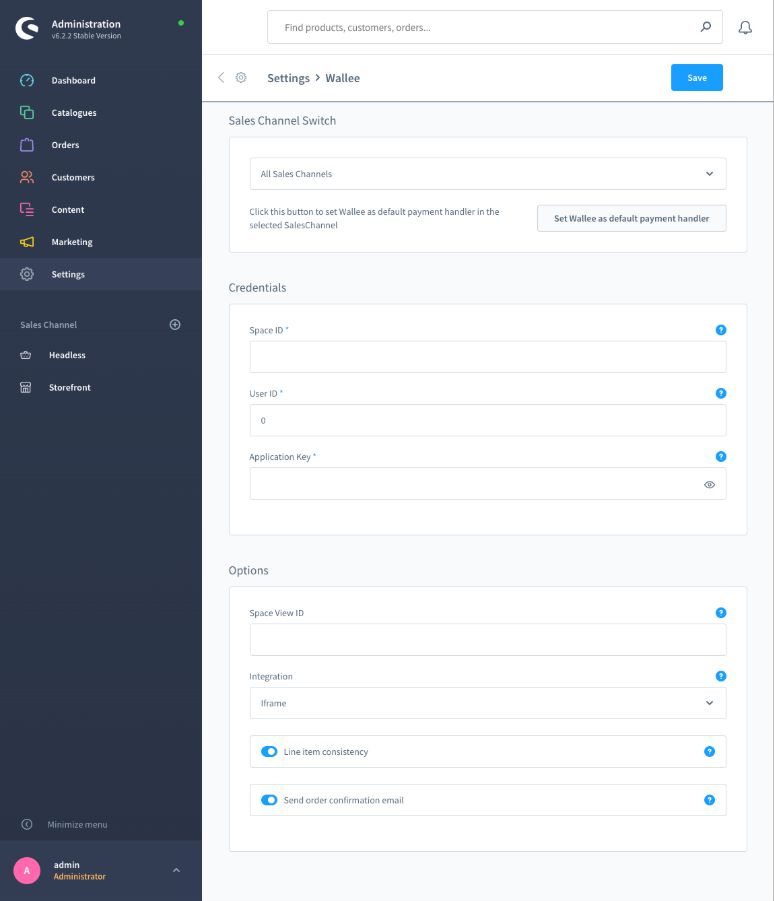Click help icon for Space View ID
Viewport: 774px width, 901px height.
[721, 613]
